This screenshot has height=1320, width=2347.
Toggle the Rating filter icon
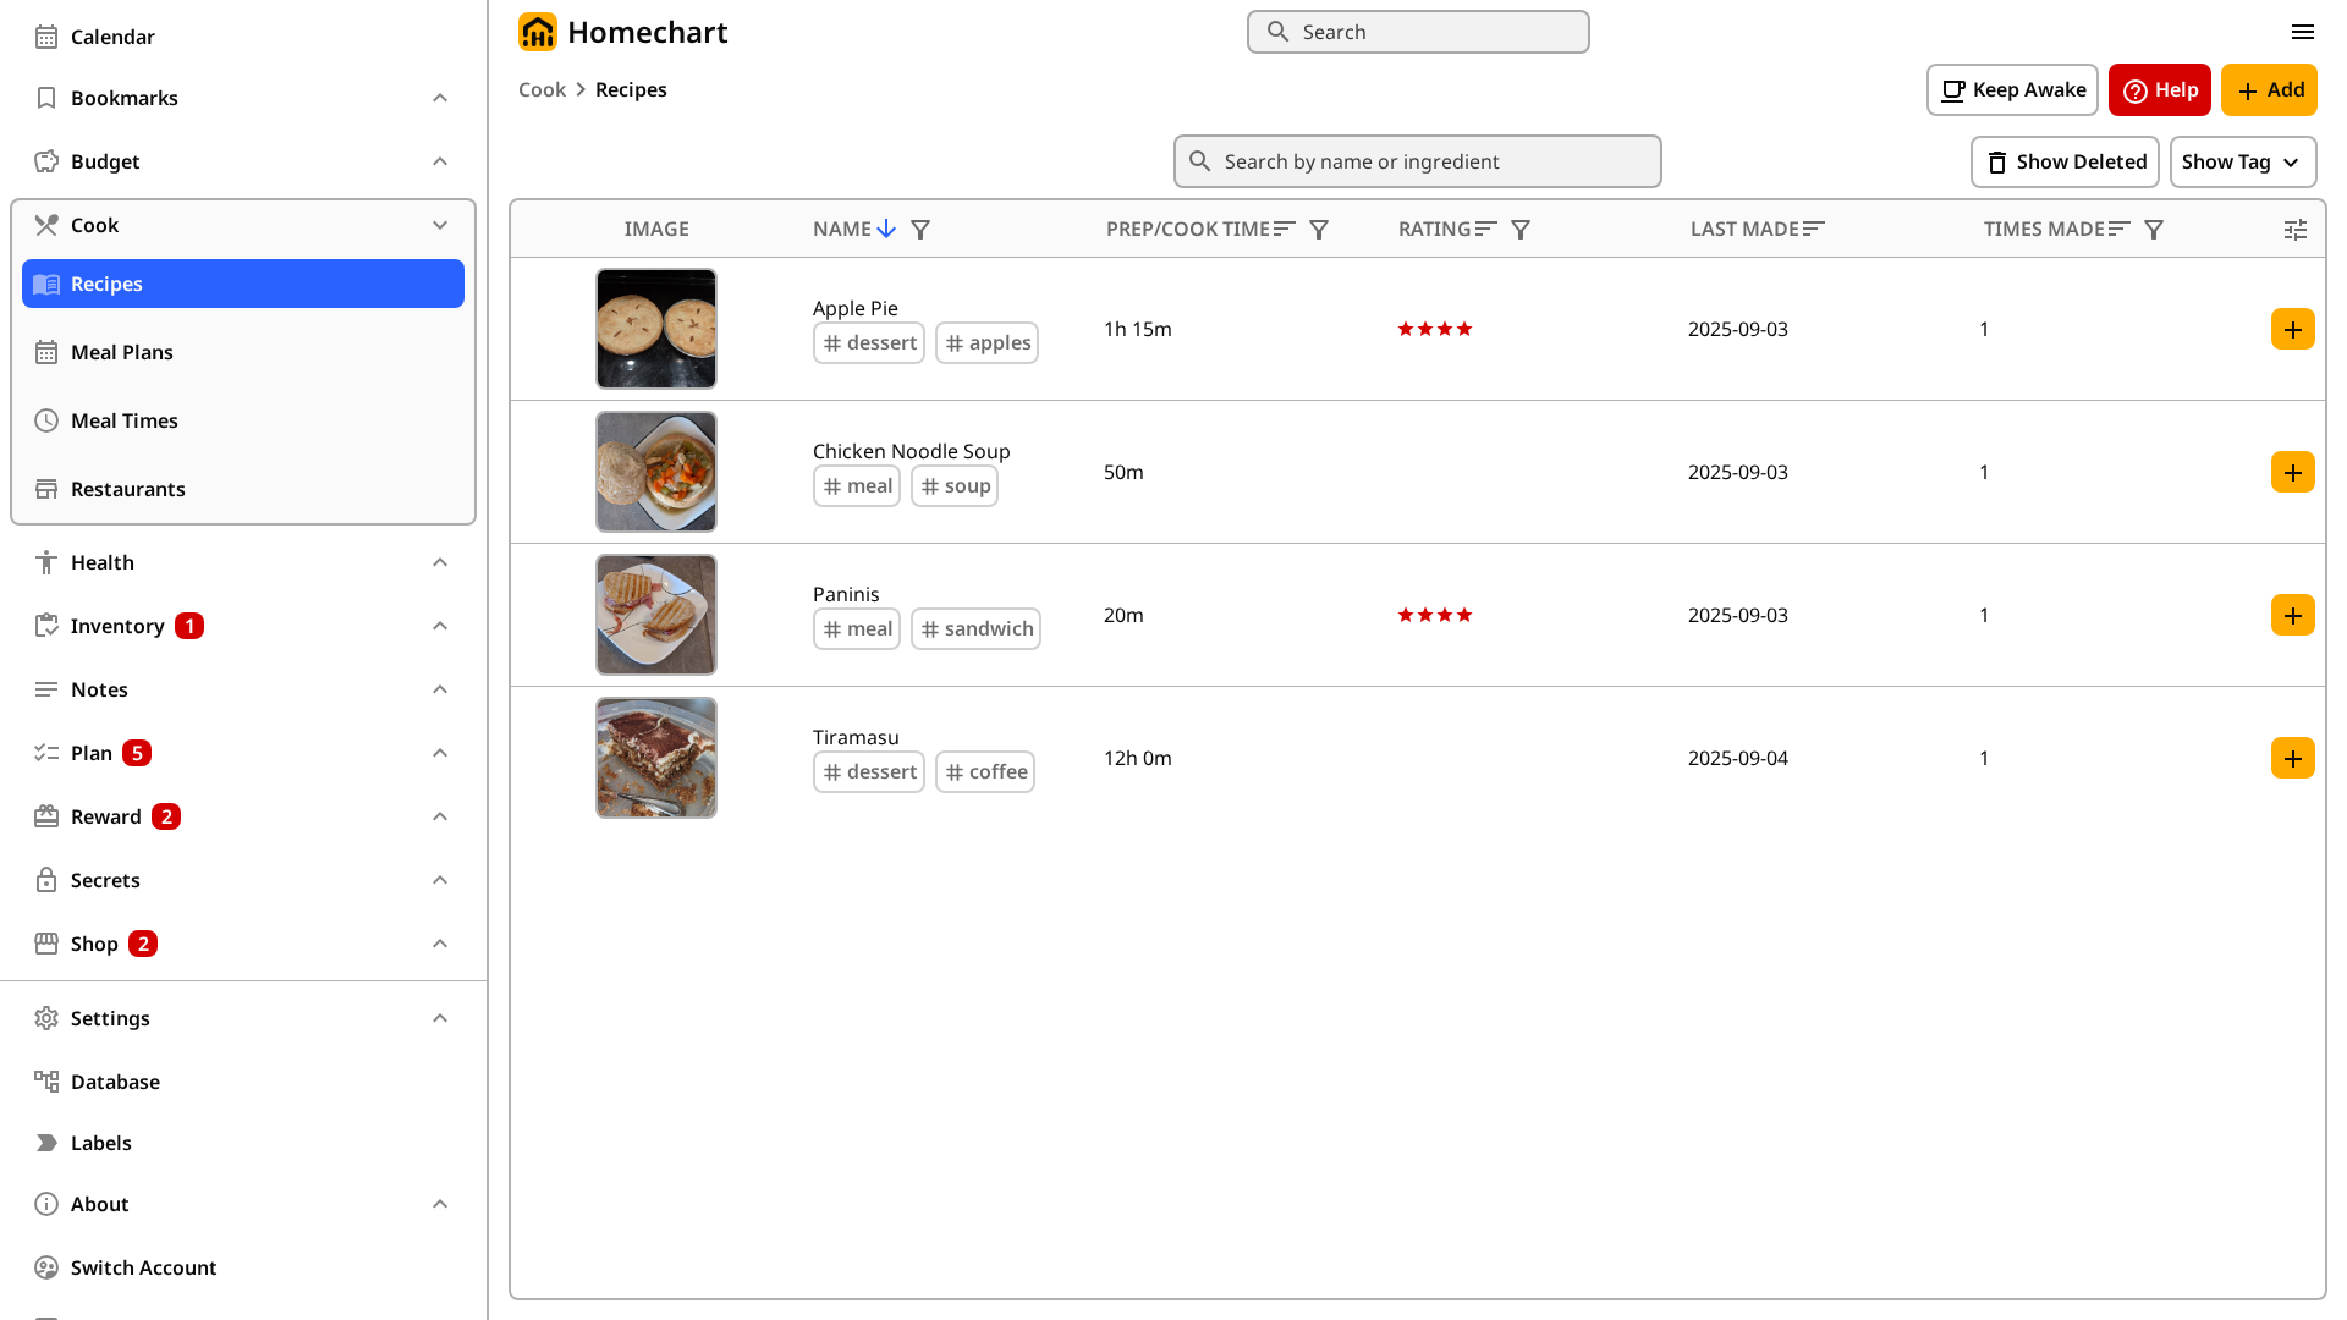coord(1521,229)
